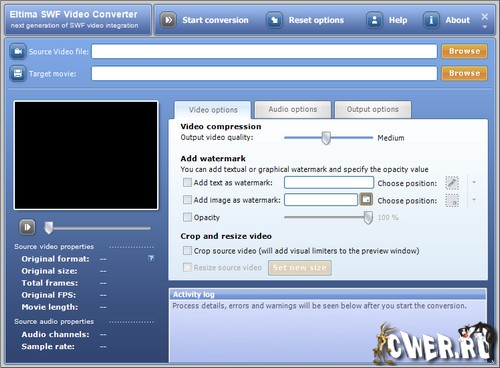Screen dimensions: 500x368
Task: Click the Output video quality slider handle
Action: pyautogui.click(x=326, y=138)
